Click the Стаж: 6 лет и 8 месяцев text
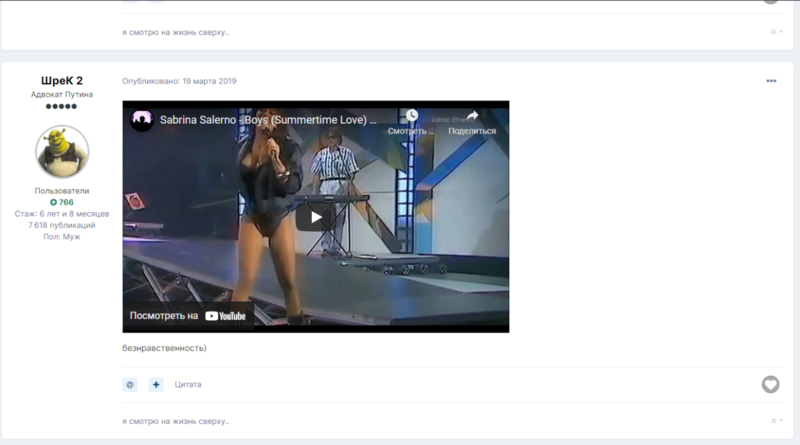 tap(62, 213)
